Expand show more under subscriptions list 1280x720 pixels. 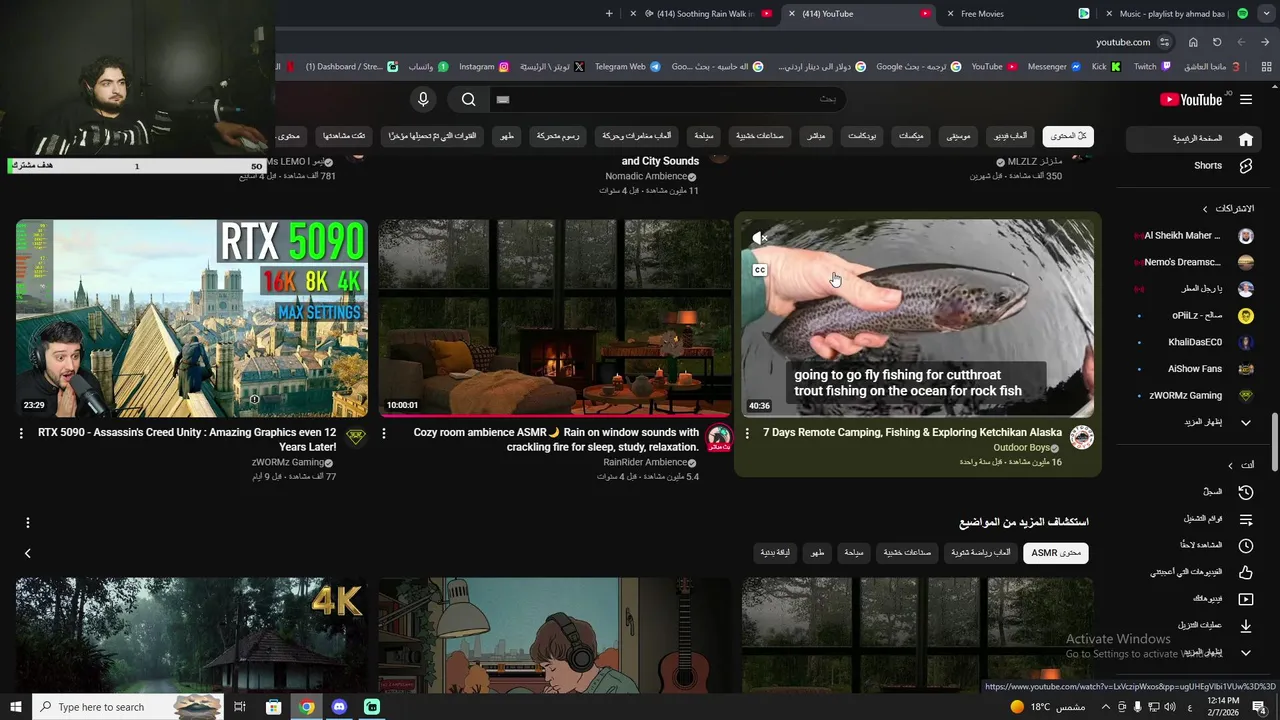pyautogui.click(x=1245, y=423)
